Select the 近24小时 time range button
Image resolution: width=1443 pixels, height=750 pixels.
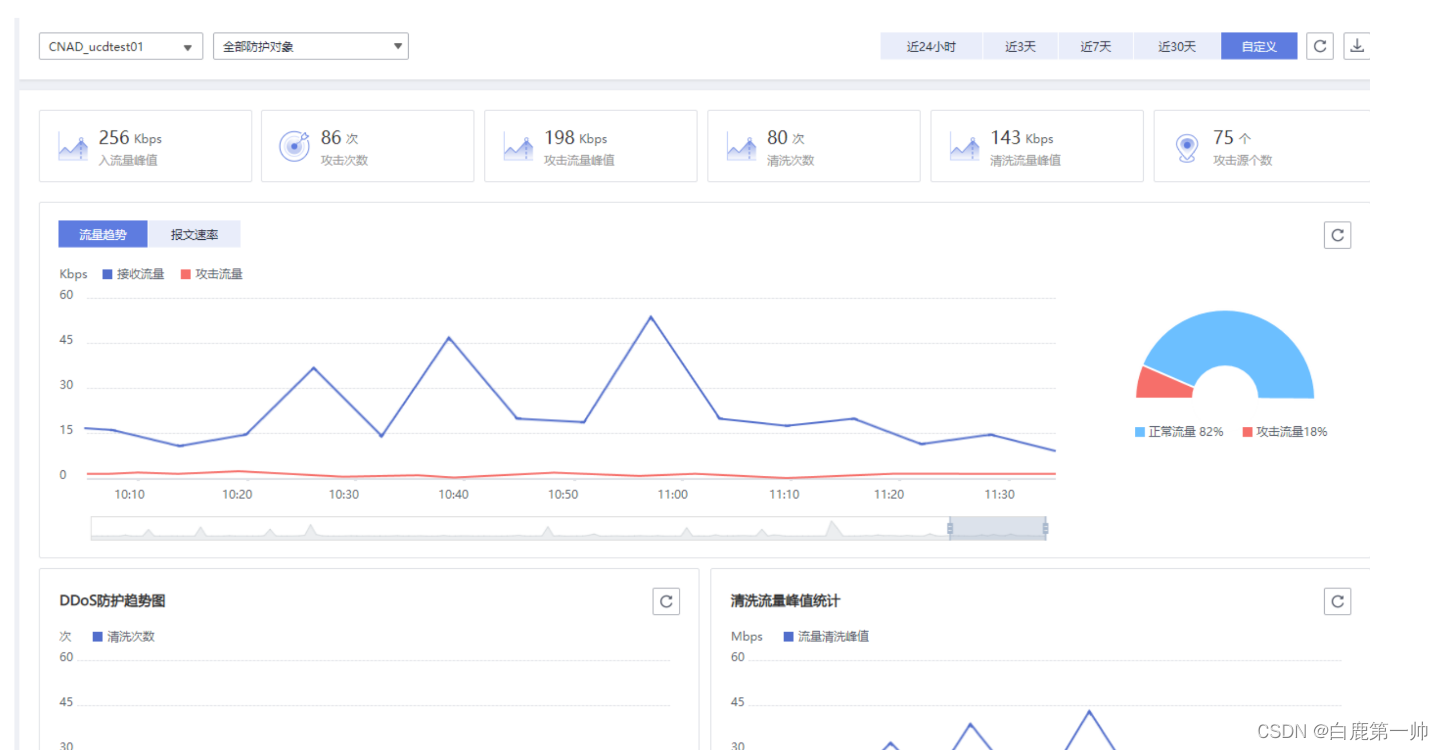click(931, 46)
